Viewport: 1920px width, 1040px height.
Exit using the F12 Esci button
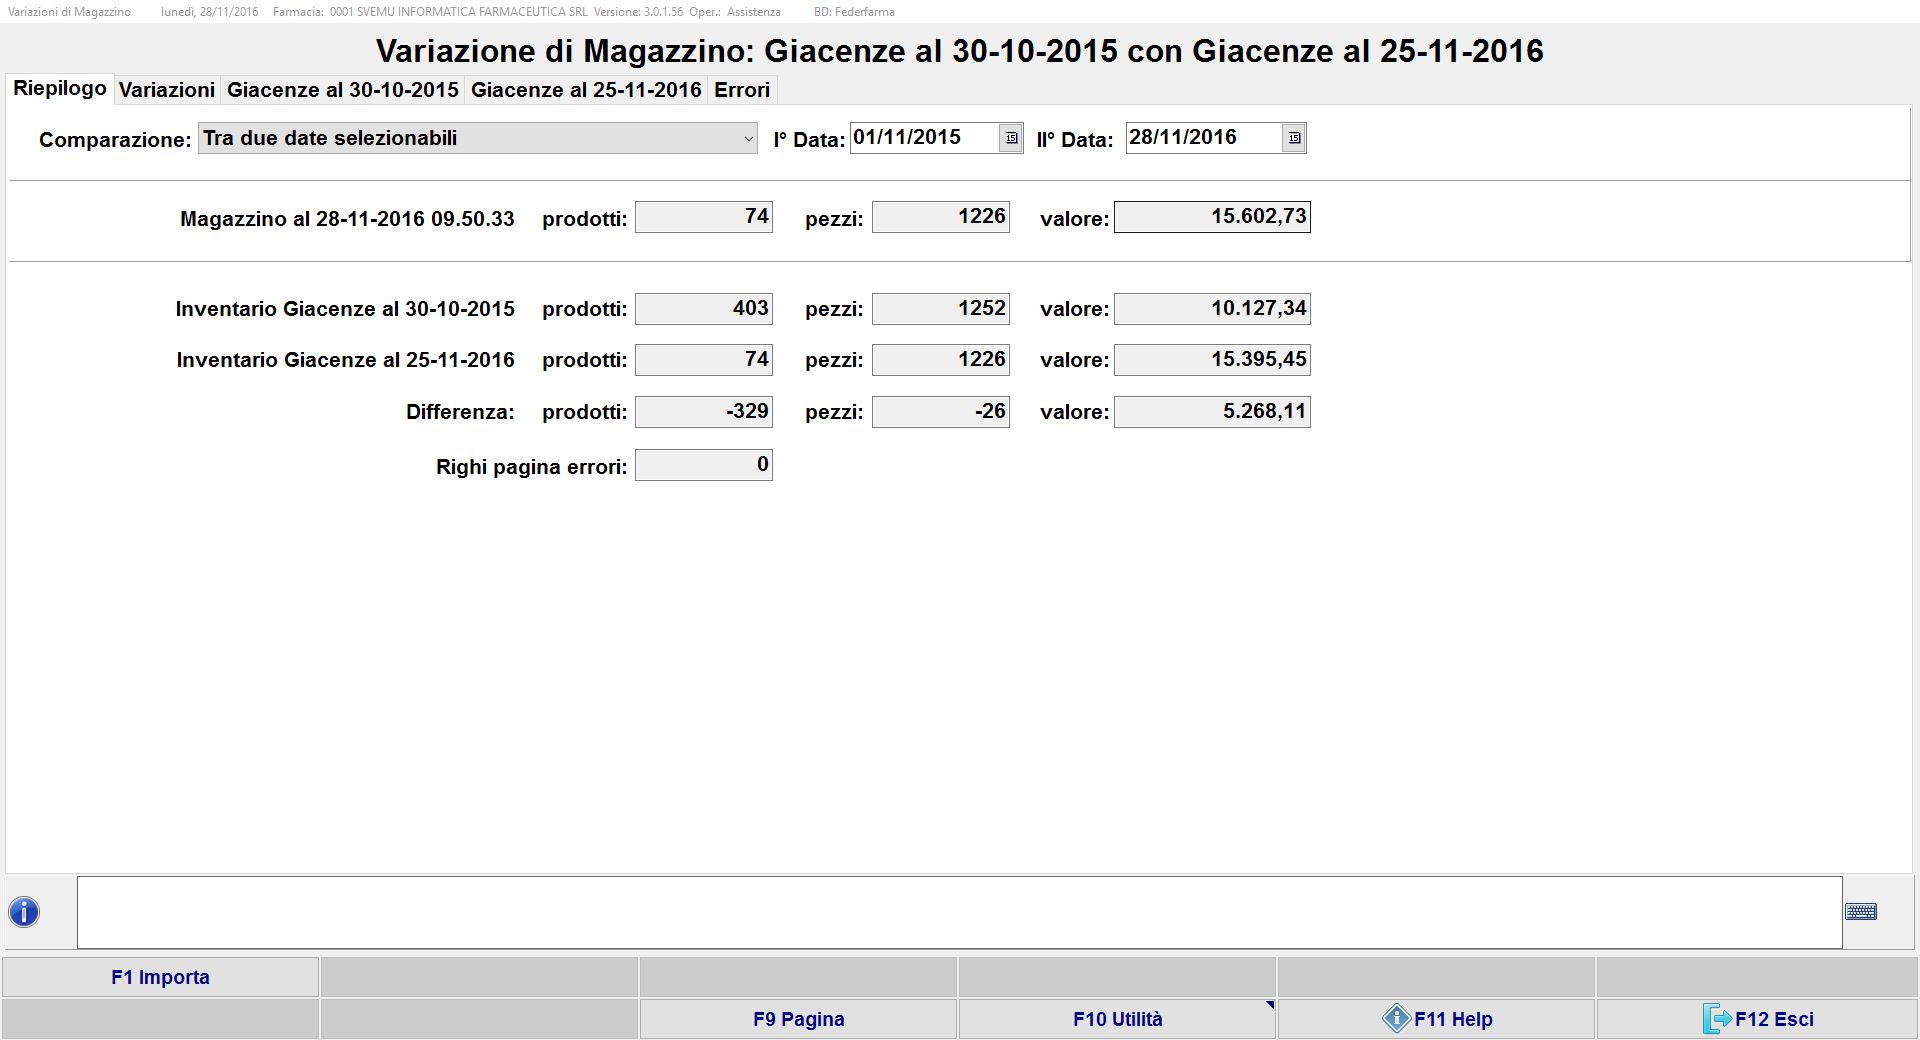[x=1757, y=1019]
